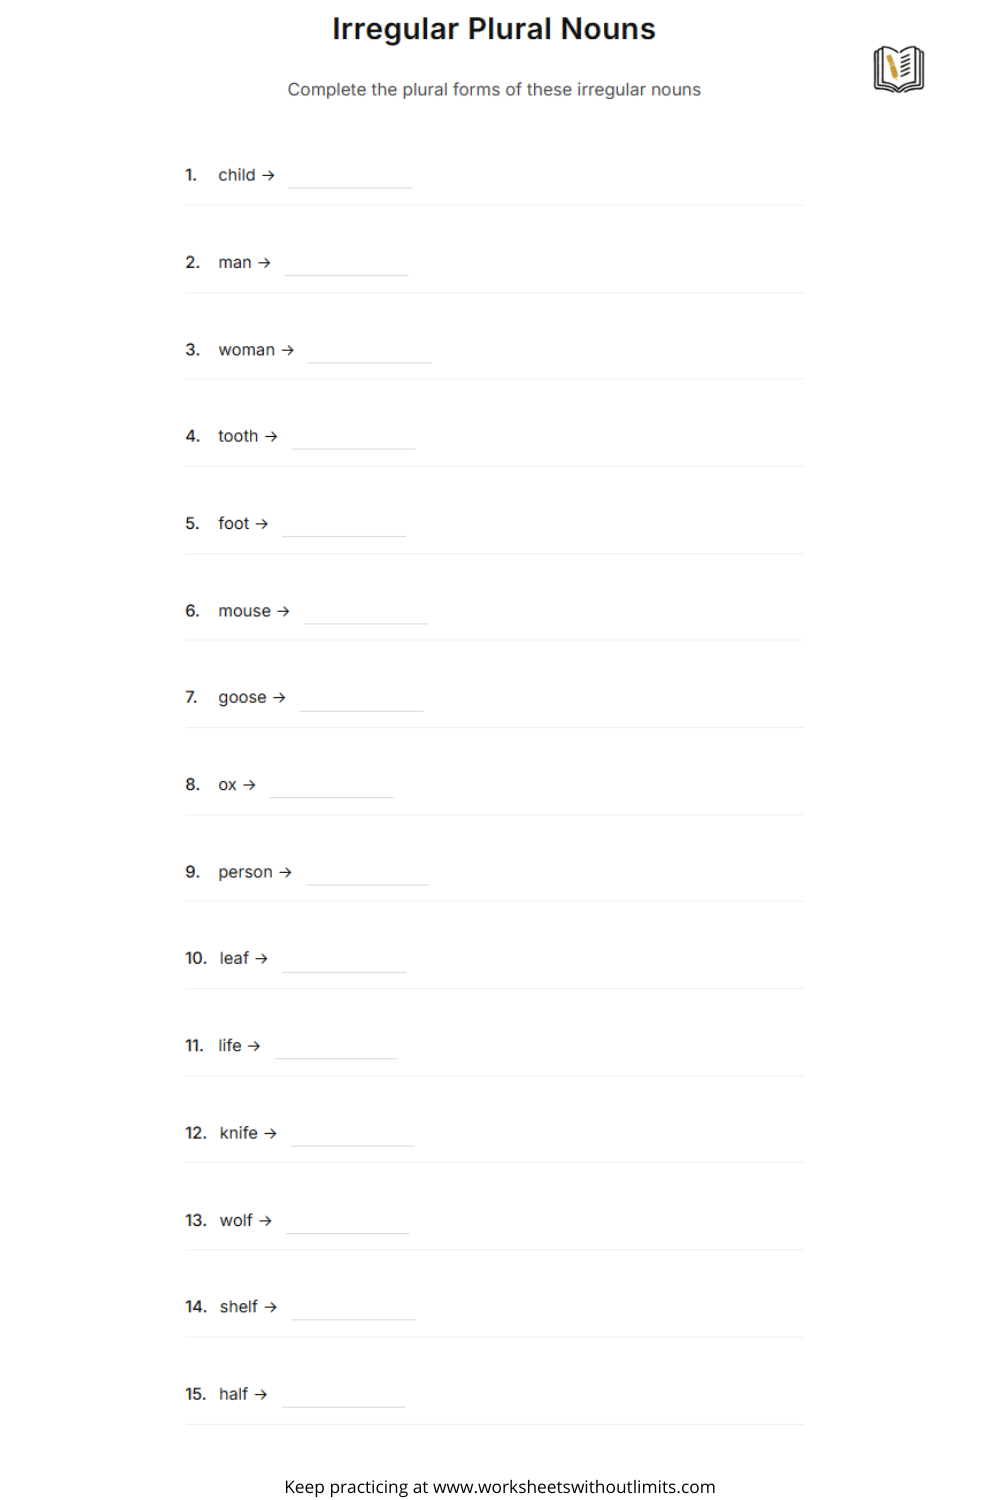Viewport: 1000px width, 1500px height.
Task: Click the blank line beside ox
Action: click(x=331, y=787)
